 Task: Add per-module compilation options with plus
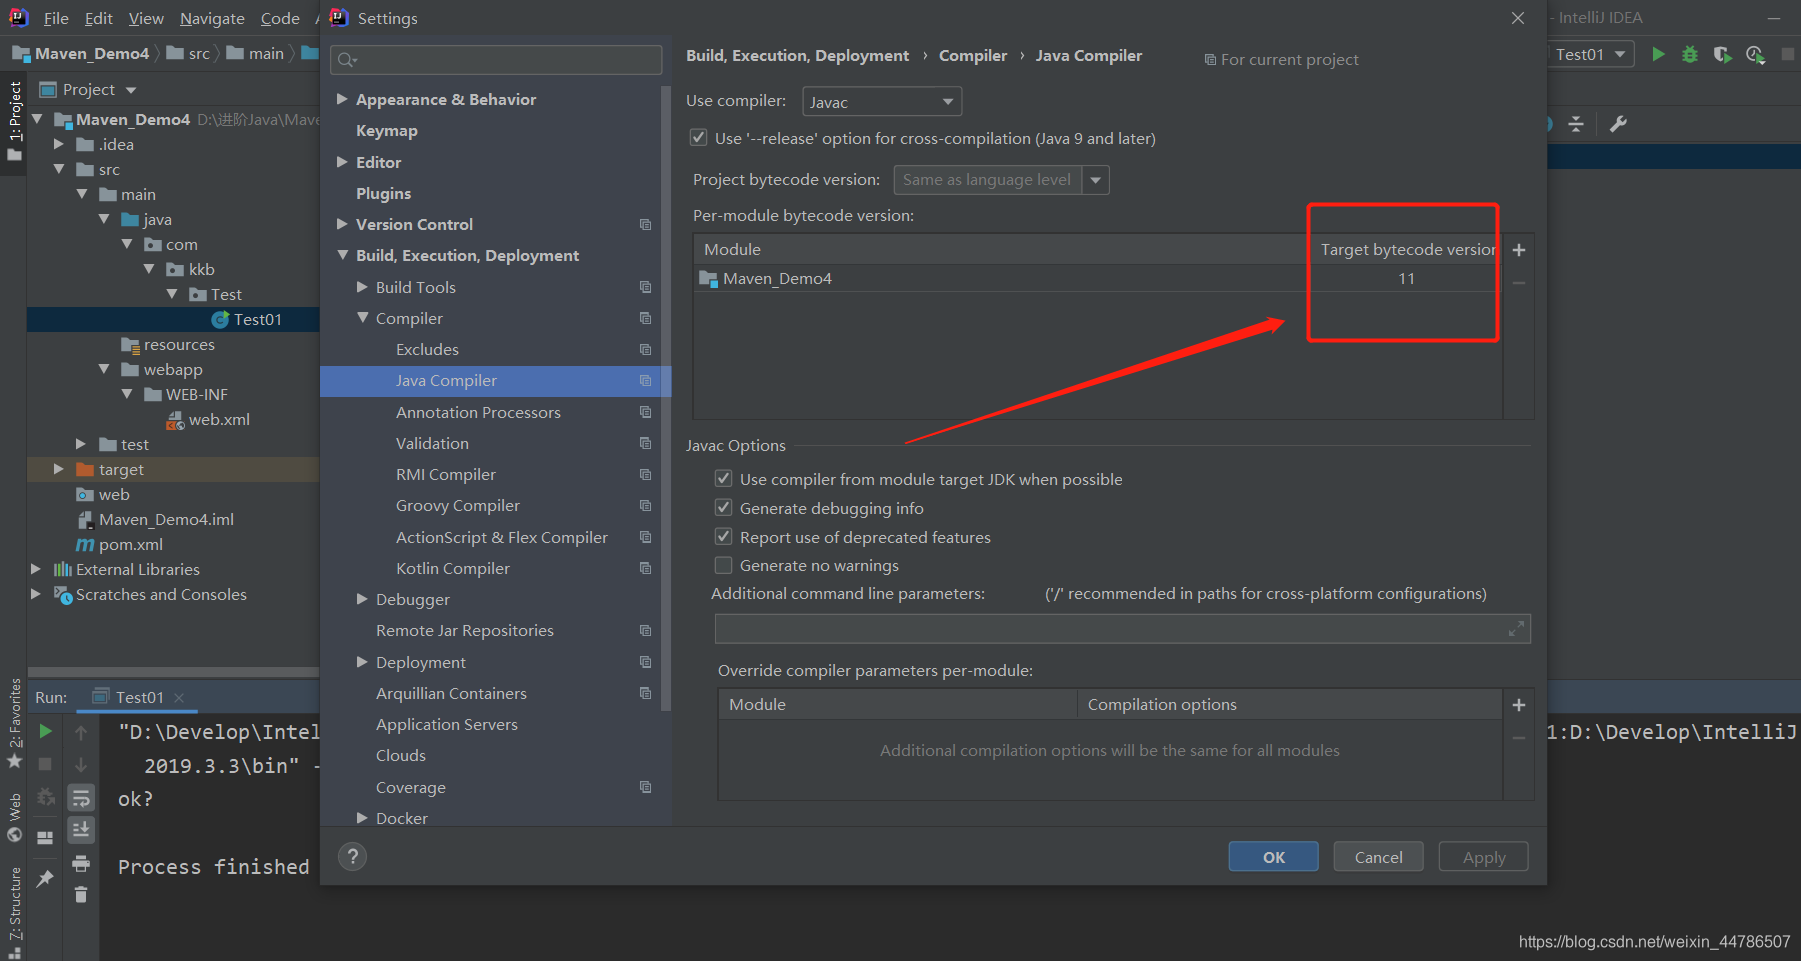1519,705
